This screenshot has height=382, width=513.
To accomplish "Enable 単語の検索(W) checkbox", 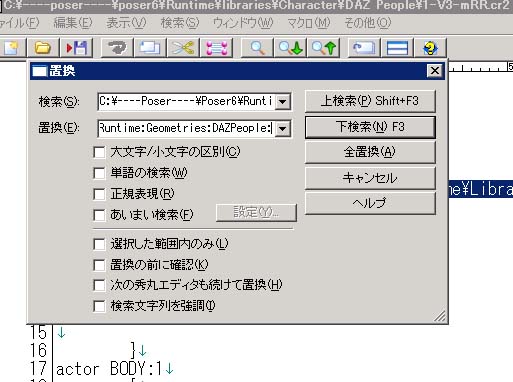I will coord(99,173).
